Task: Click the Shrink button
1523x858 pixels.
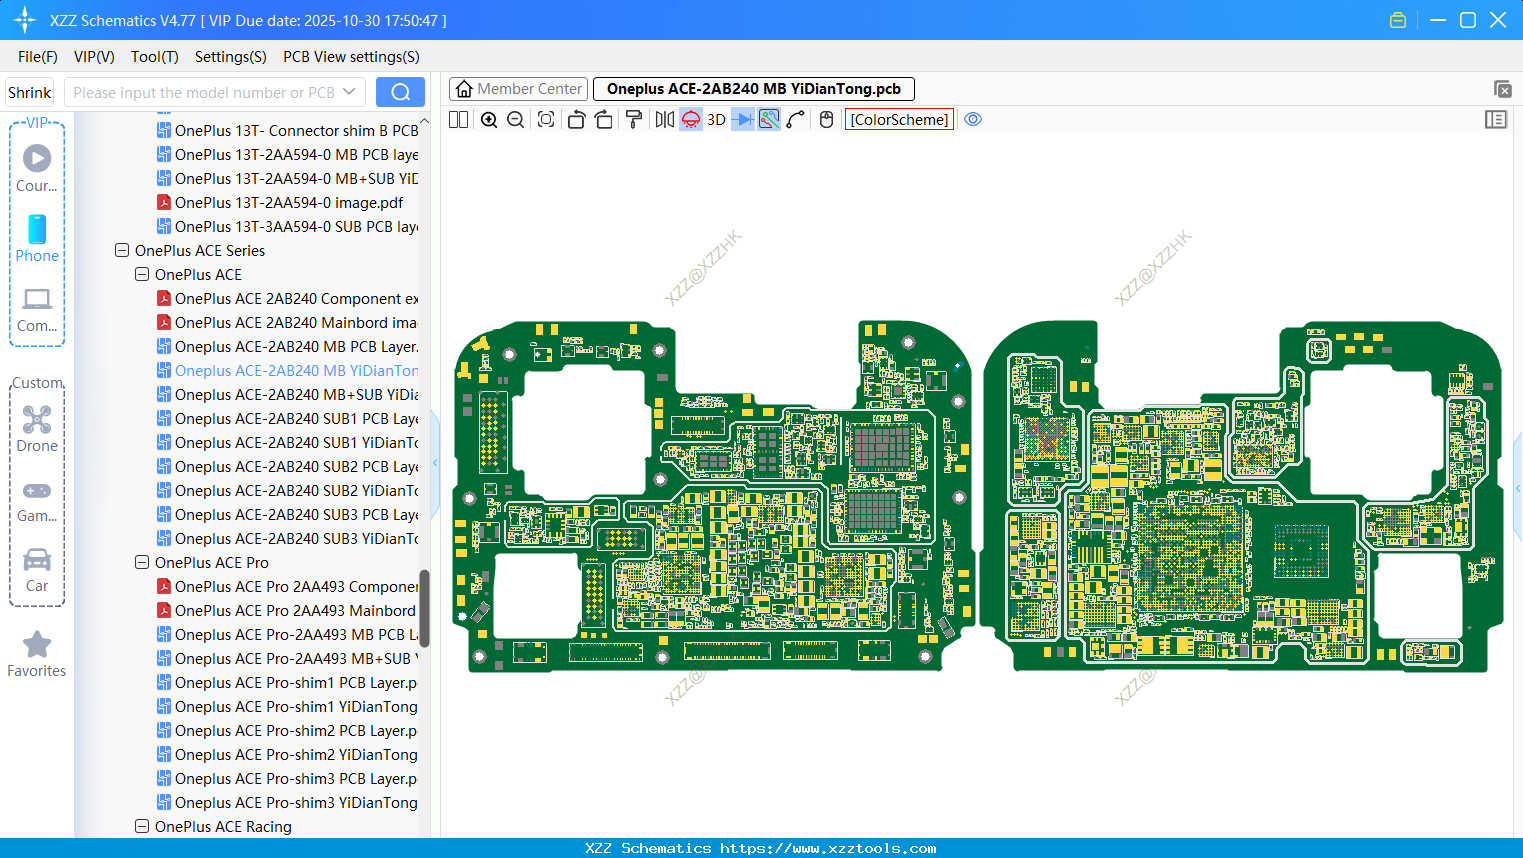Action: 30,92
